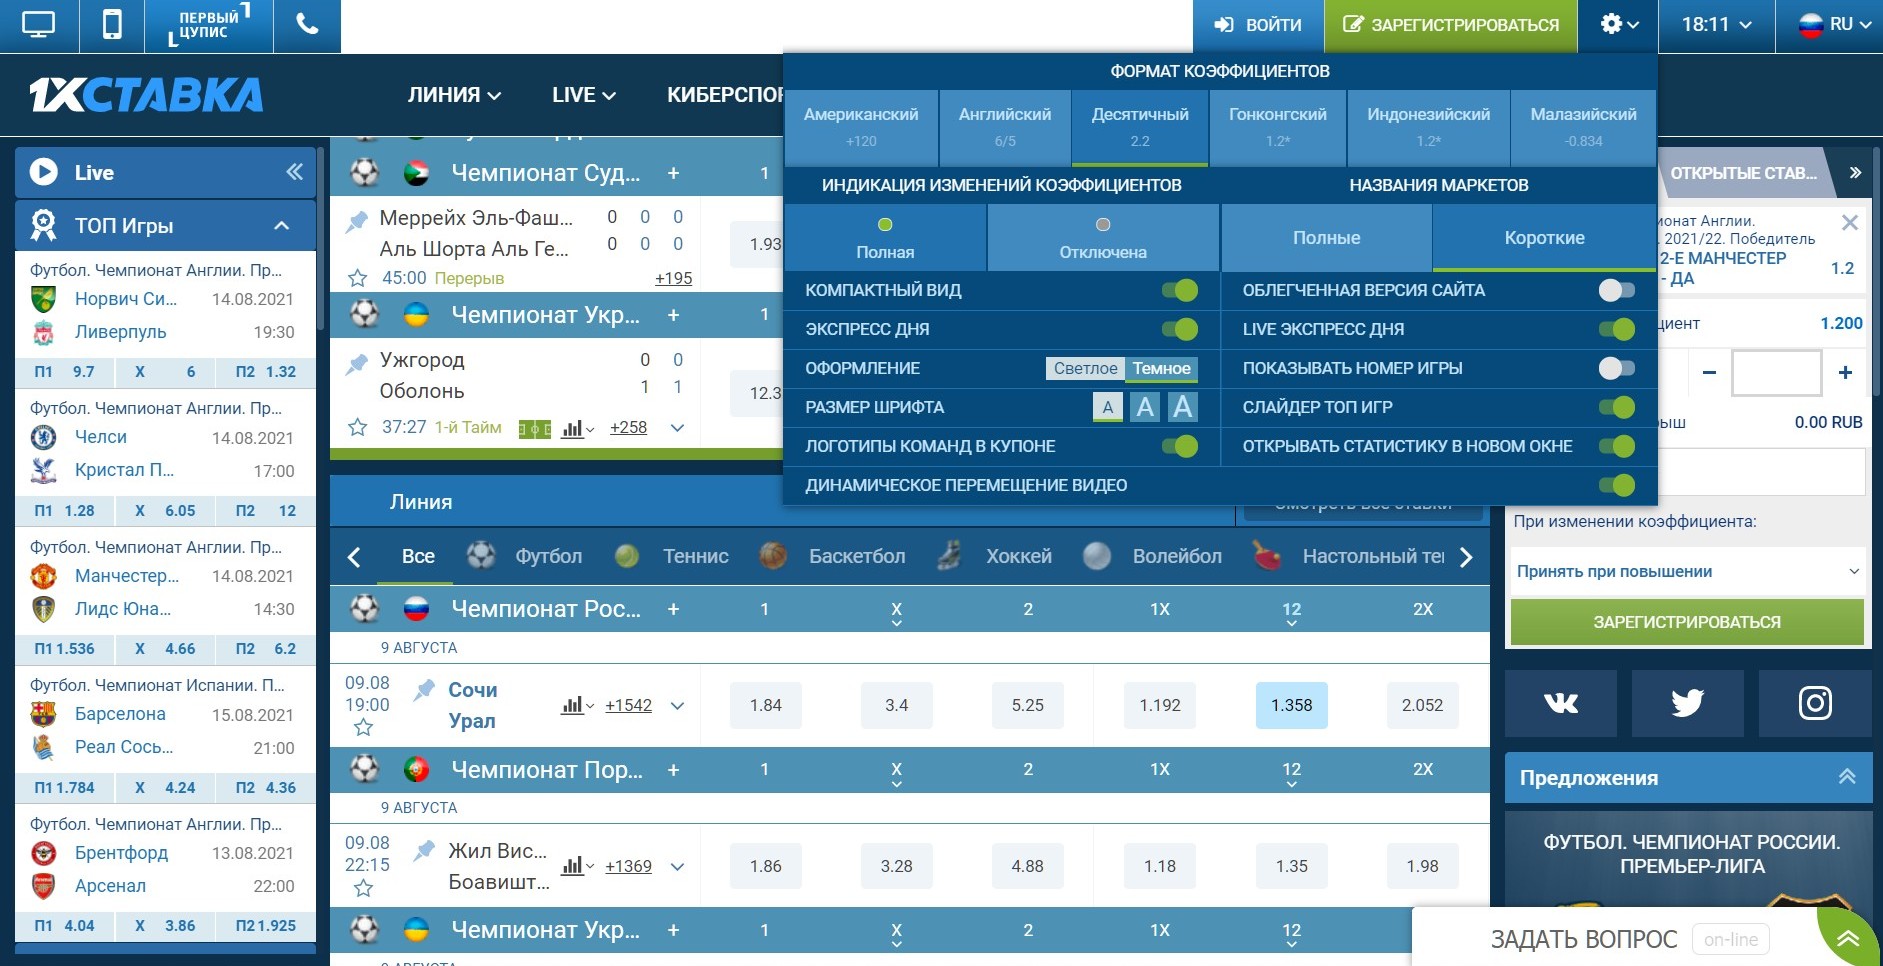Favorite the Сочи – Урал match star
The image size is (1883, 966).
coord(363,728)
